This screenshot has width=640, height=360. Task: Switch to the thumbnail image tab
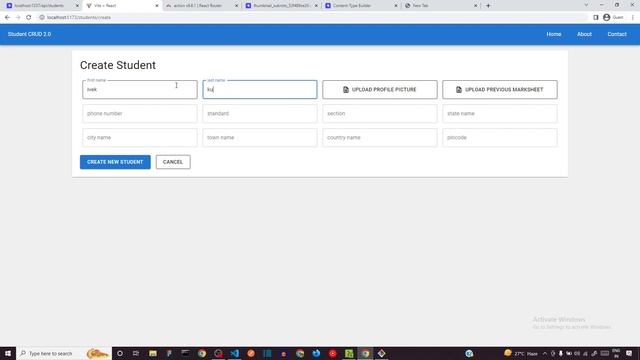[281, 6]
